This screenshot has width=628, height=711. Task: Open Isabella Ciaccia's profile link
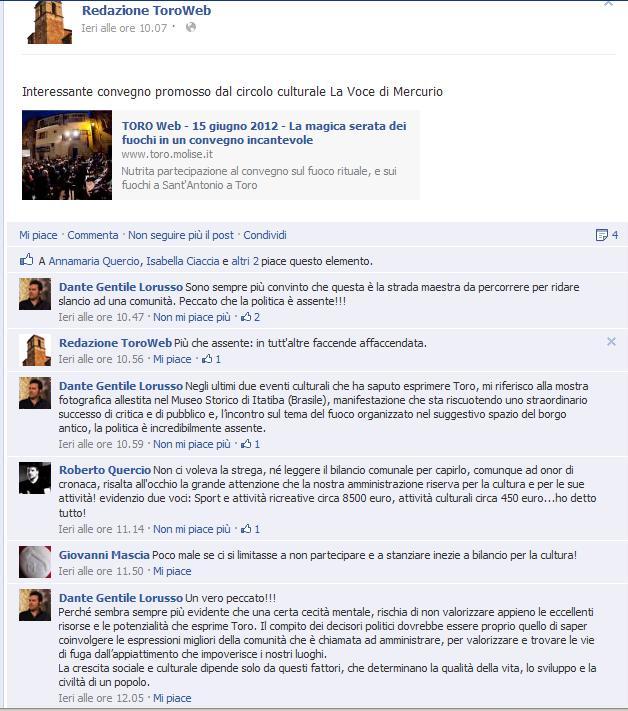click(x=182, y=261)
